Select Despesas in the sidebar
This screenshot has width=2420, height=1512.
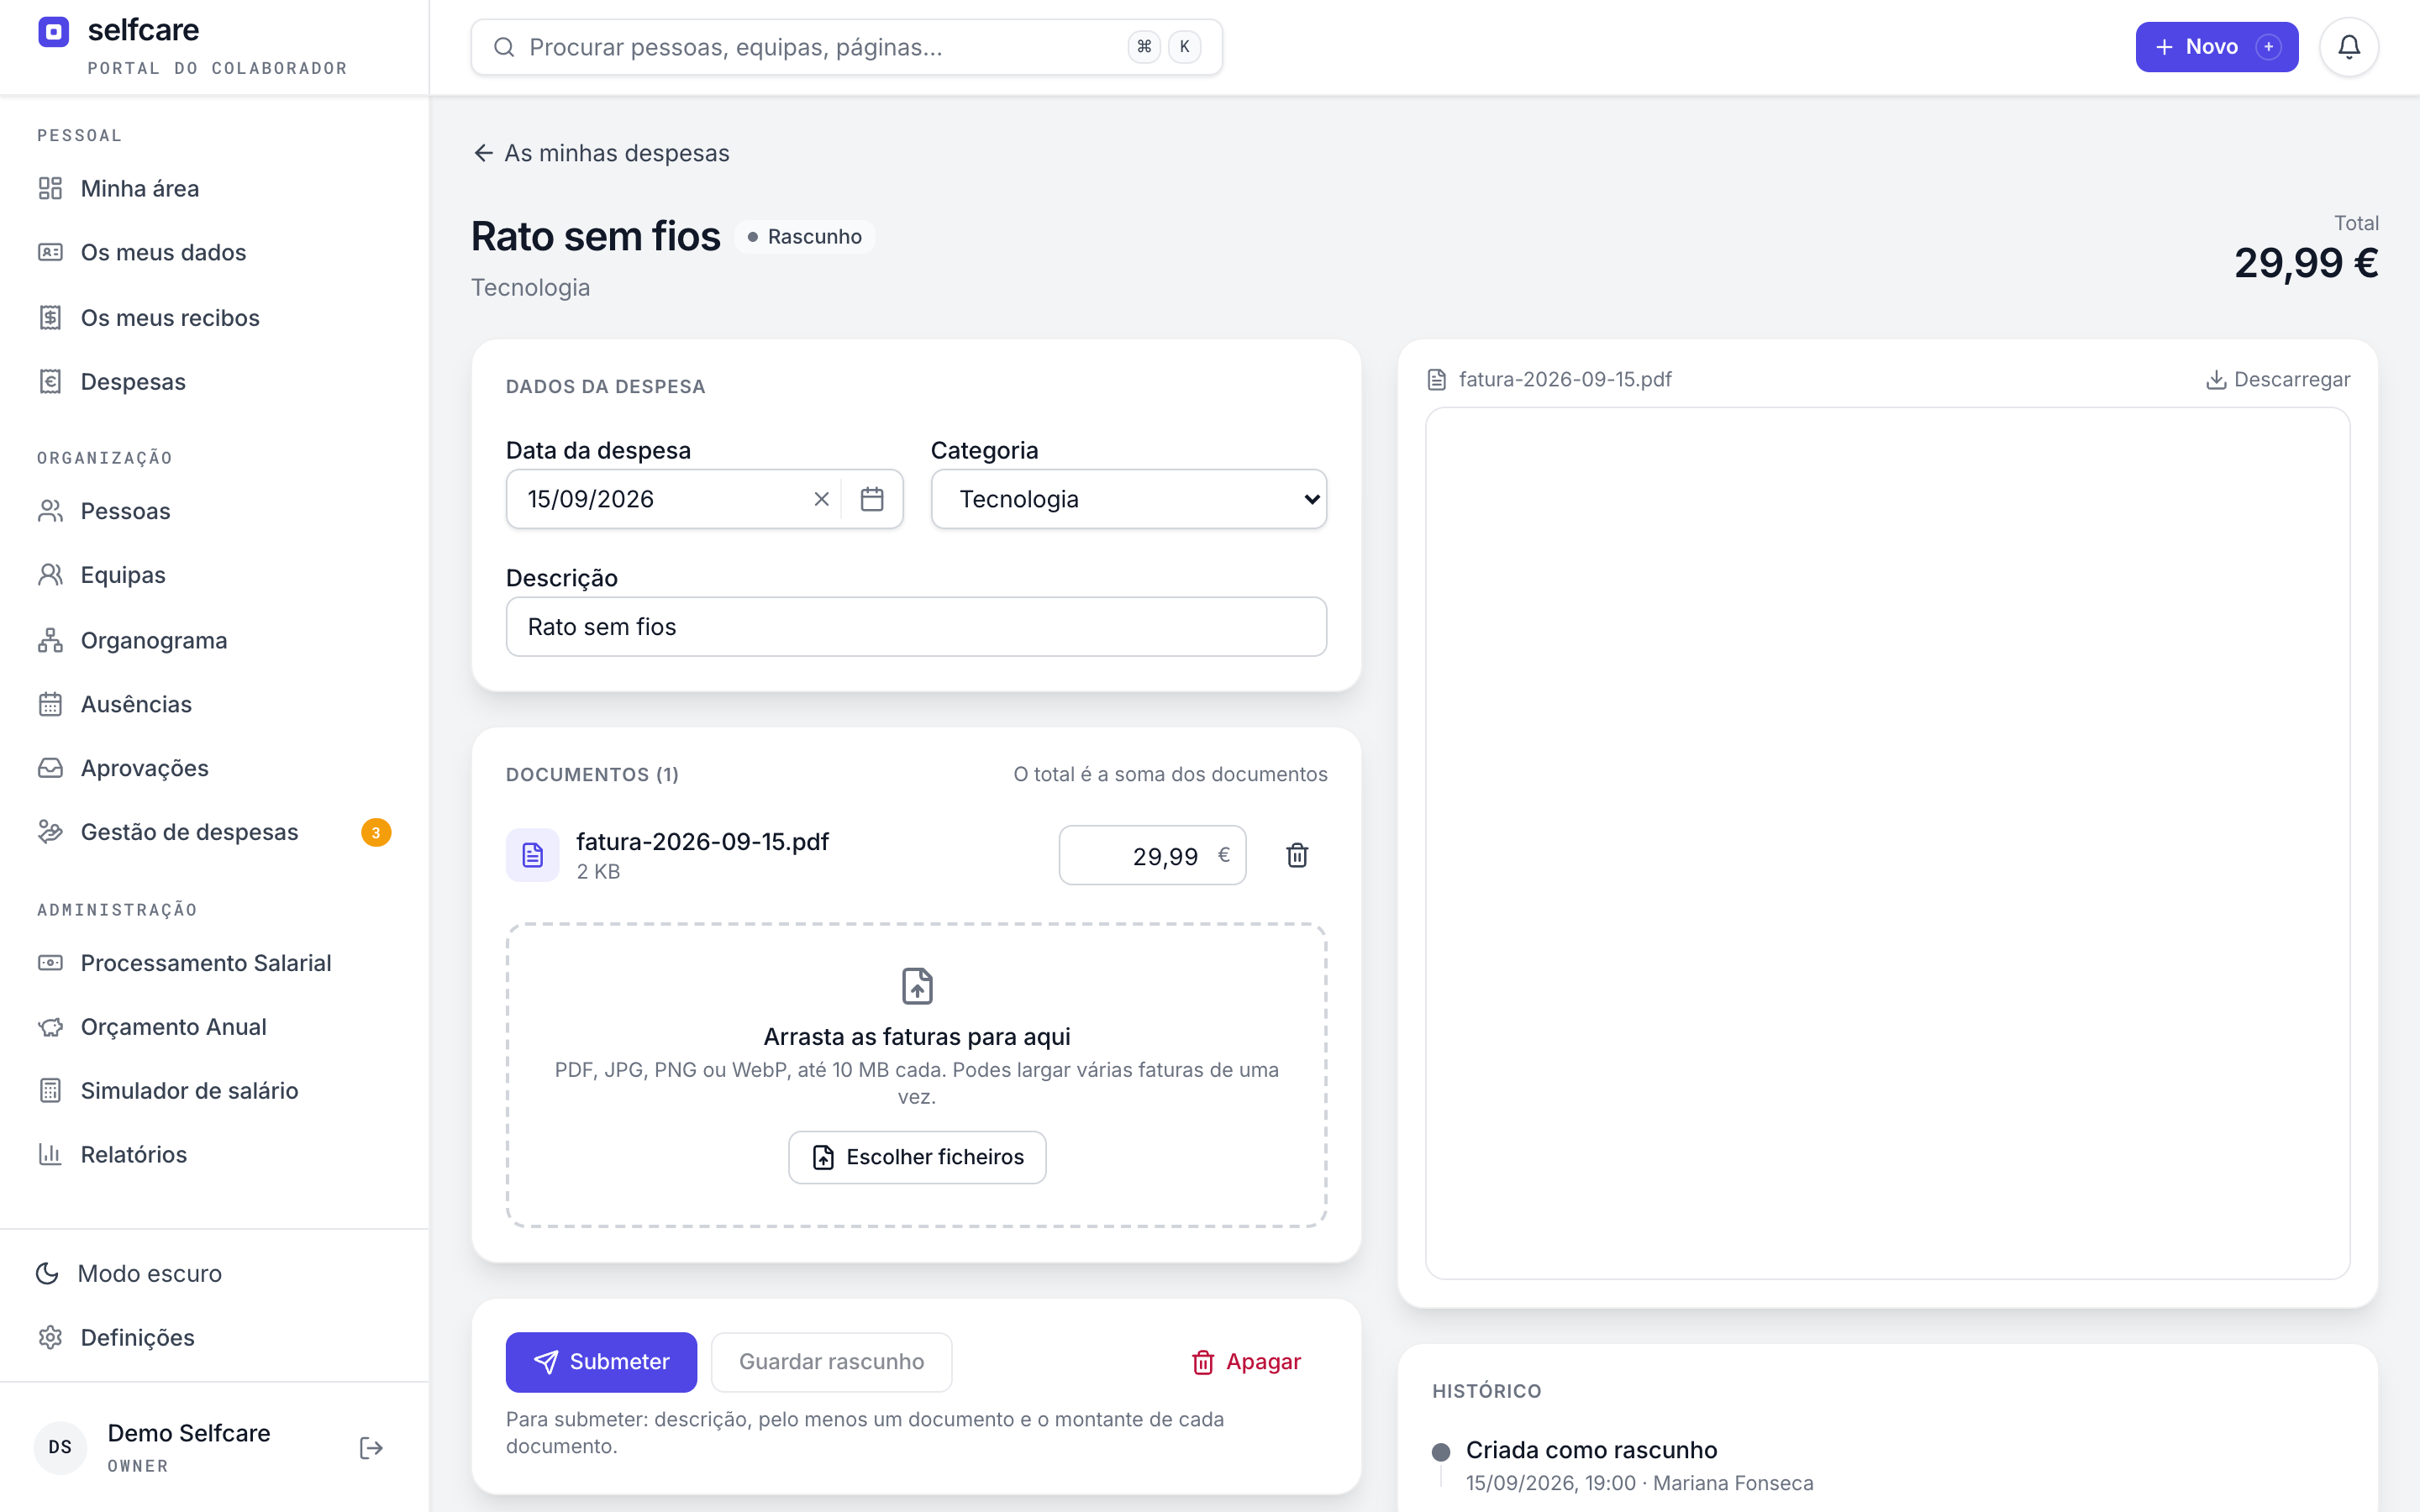point(214,382)
